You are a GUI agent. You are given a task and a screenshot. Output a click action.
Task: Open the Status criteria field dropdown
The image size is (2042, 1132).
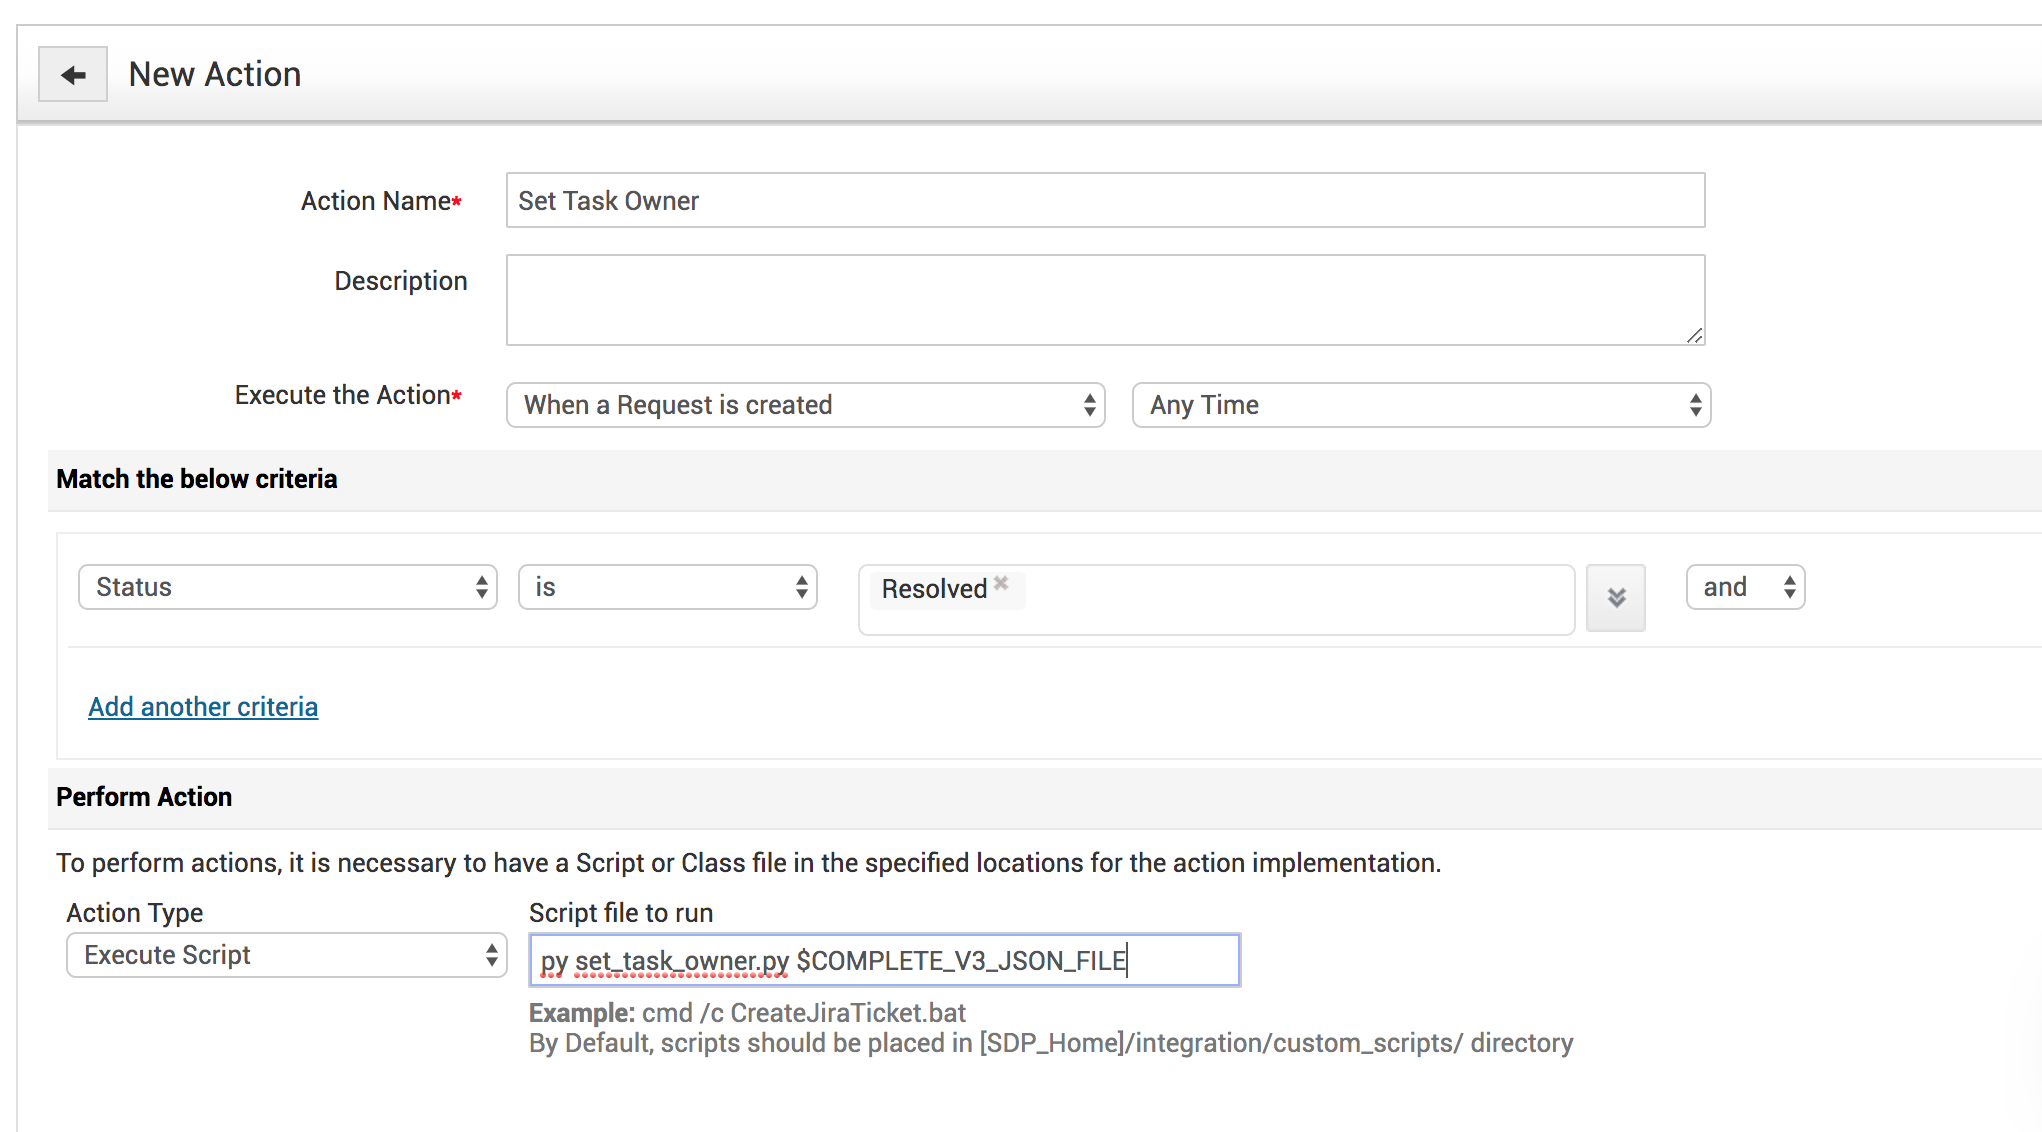coord(287,587)
